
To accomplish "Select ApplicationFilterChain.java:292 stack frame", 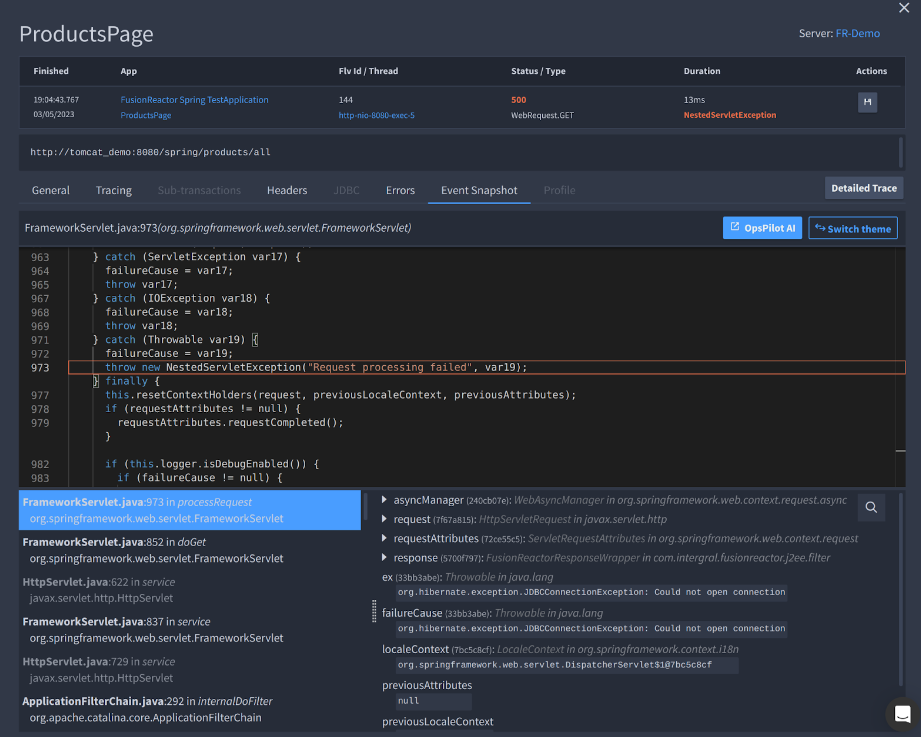I will click(147, 709).
